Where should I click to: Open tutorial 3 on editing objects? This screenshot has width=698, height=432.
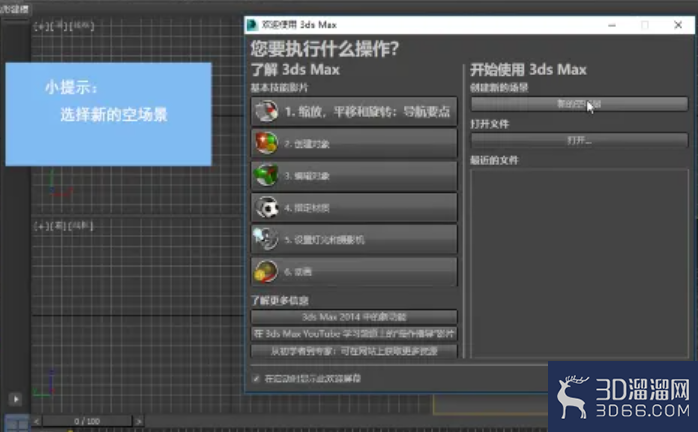(354, 175)
